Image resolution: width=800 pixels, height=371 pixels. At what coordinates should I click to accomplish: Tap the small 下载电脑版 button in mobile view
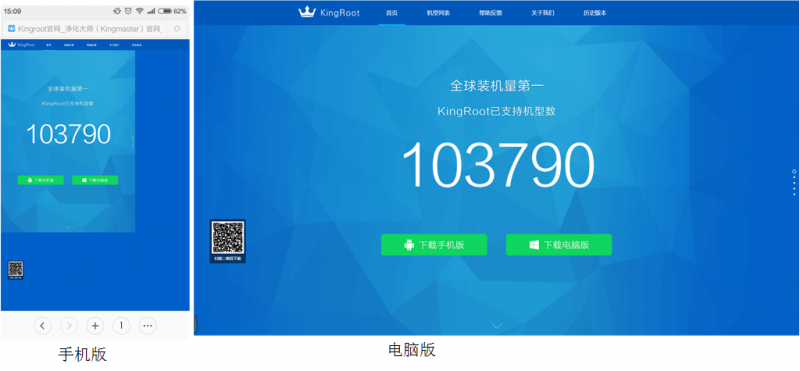point(95,180)
